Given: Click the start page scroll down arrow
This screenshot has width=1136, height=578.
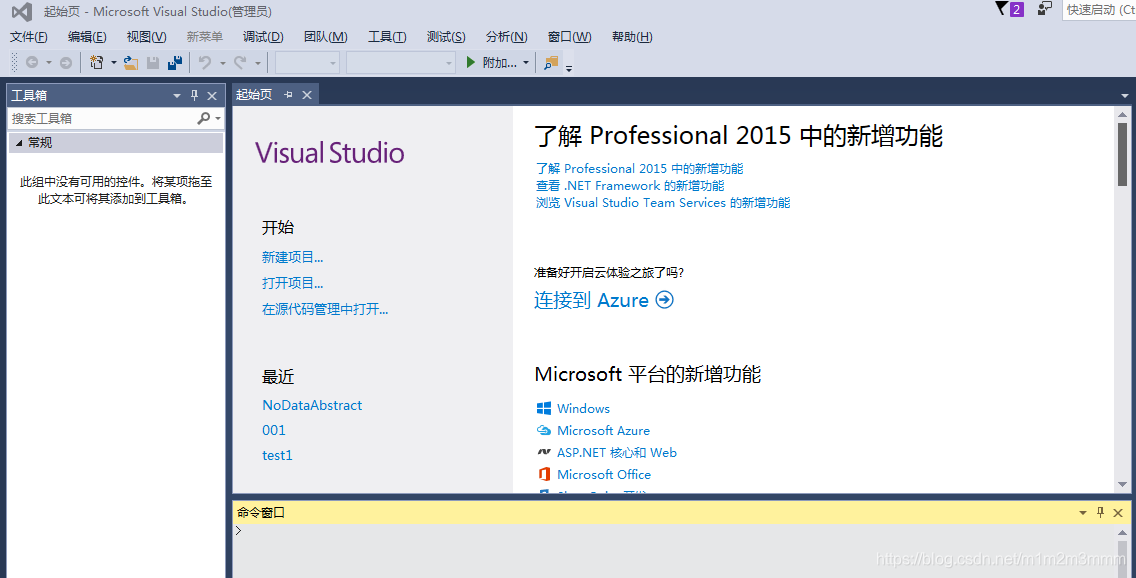Looking at the screenshot, I should pos(1122,485).
